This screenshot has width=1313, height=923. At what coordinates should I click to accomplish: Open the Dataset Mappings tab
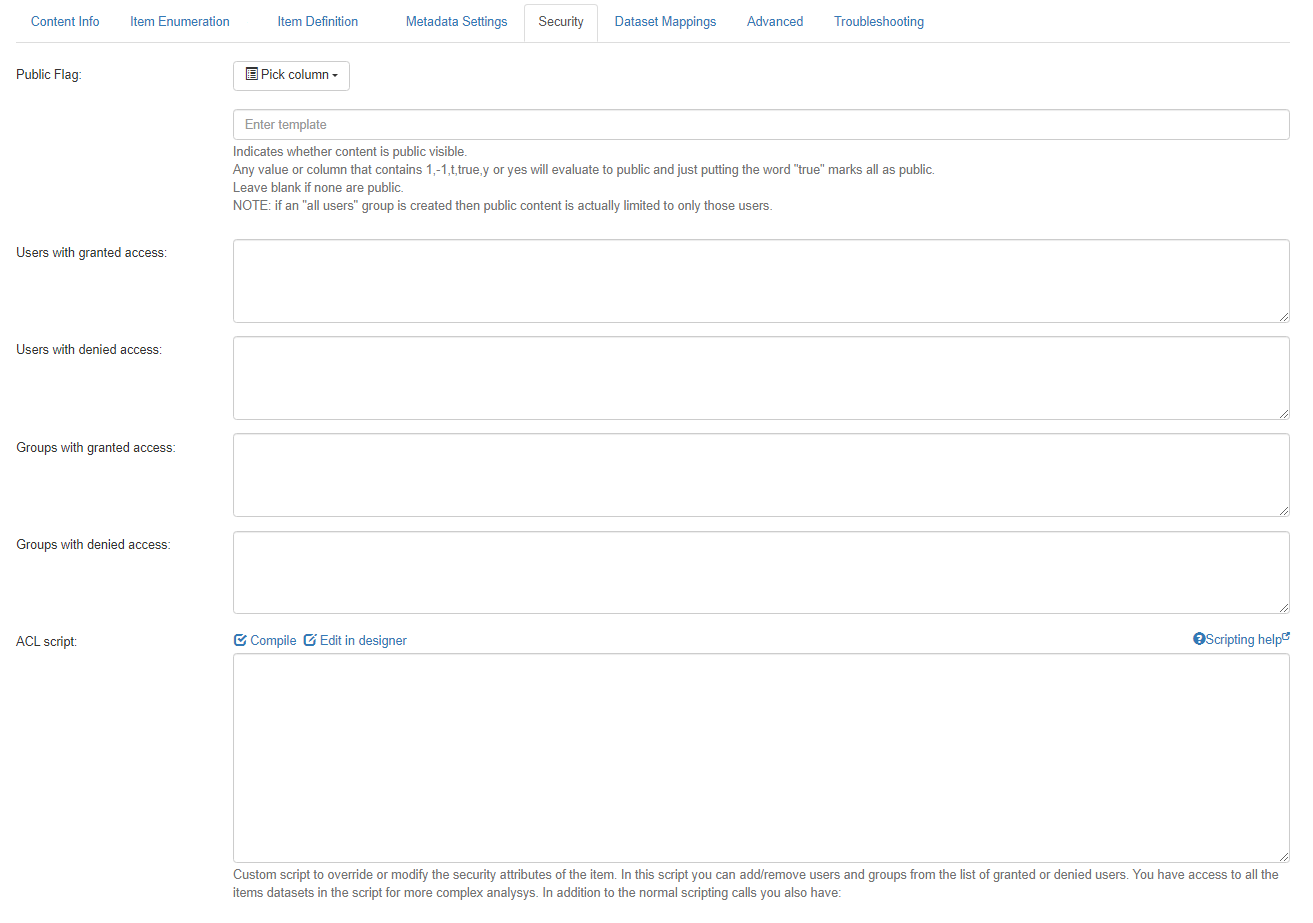click(665, 22)
